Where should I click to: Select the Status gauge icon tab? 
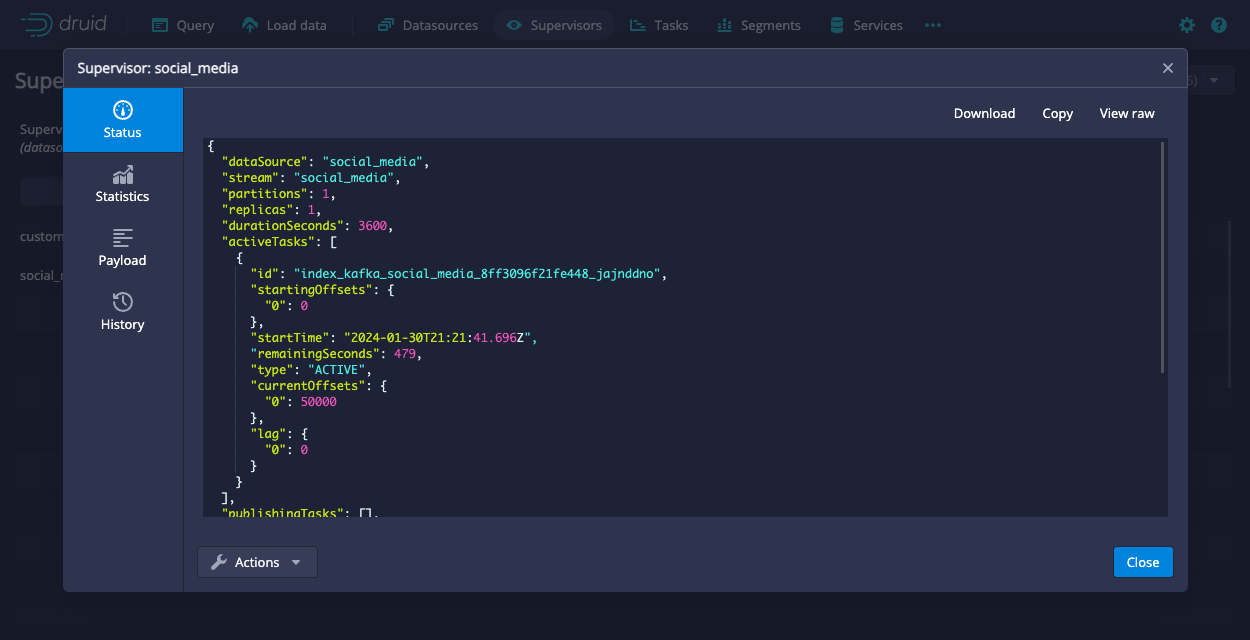[x=123, y=111]
